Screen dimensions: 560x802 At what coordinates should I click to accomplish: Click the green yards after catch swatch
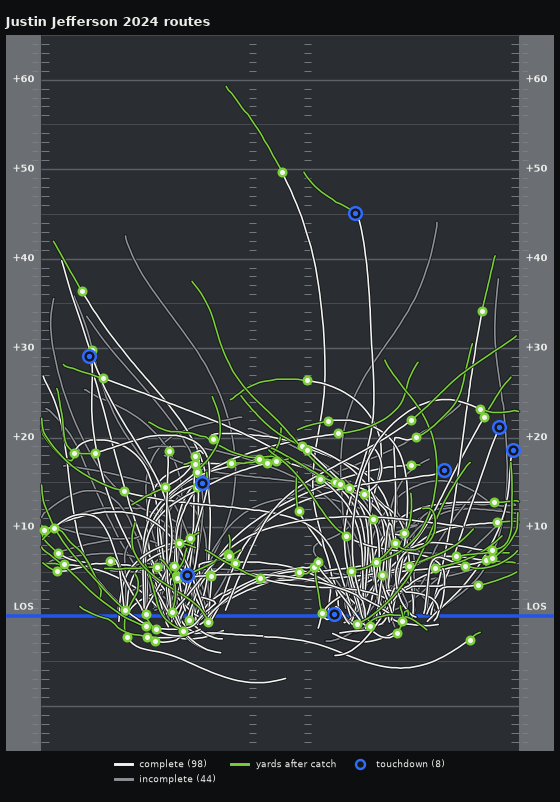[240, 765]
